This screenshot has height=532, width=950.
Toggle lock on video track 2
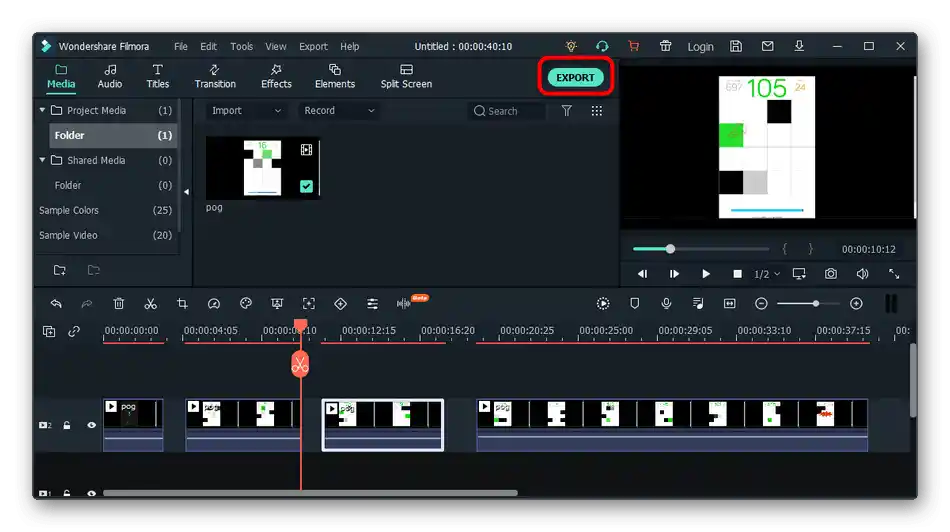(x=67, y=425)
